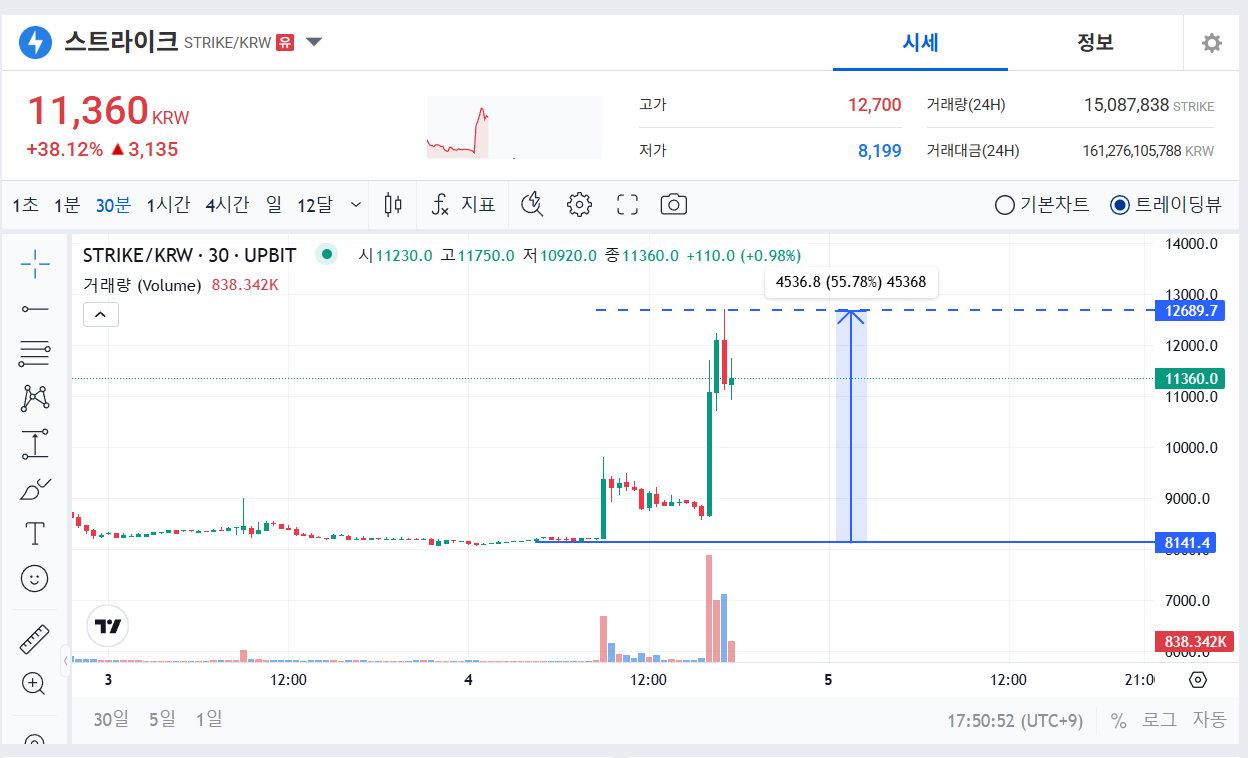Collapse the indicator legend chevron
This screenshot has width=1248, height=758.
(x=101, y=315)
